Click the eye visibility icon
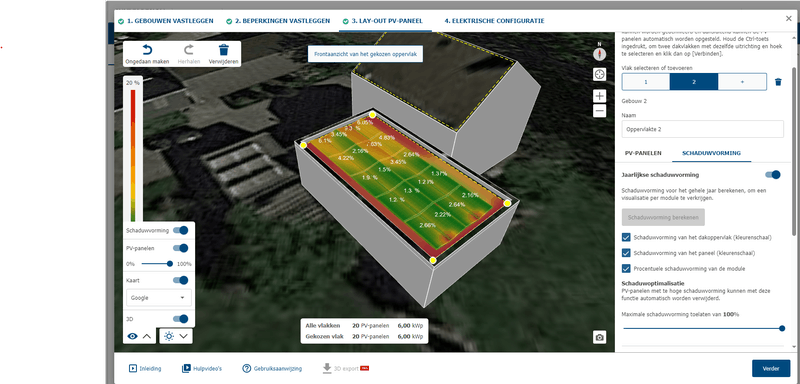The image size is (800, 384). click(133, 336)
